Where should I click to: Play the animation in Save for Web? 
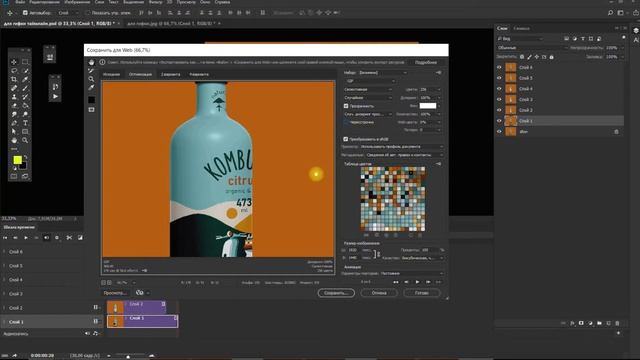417,282
